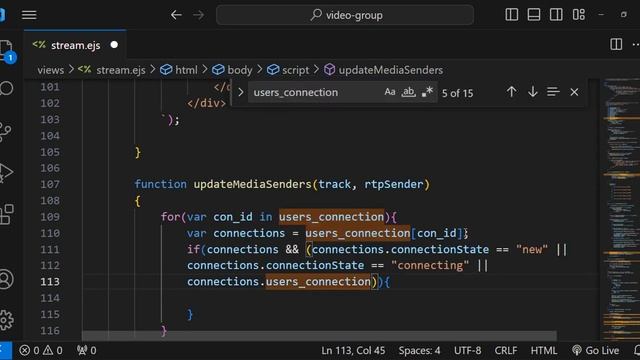640x360 pixels.
Task: Open Run and Debug view
Action: [x=6, y=172]
